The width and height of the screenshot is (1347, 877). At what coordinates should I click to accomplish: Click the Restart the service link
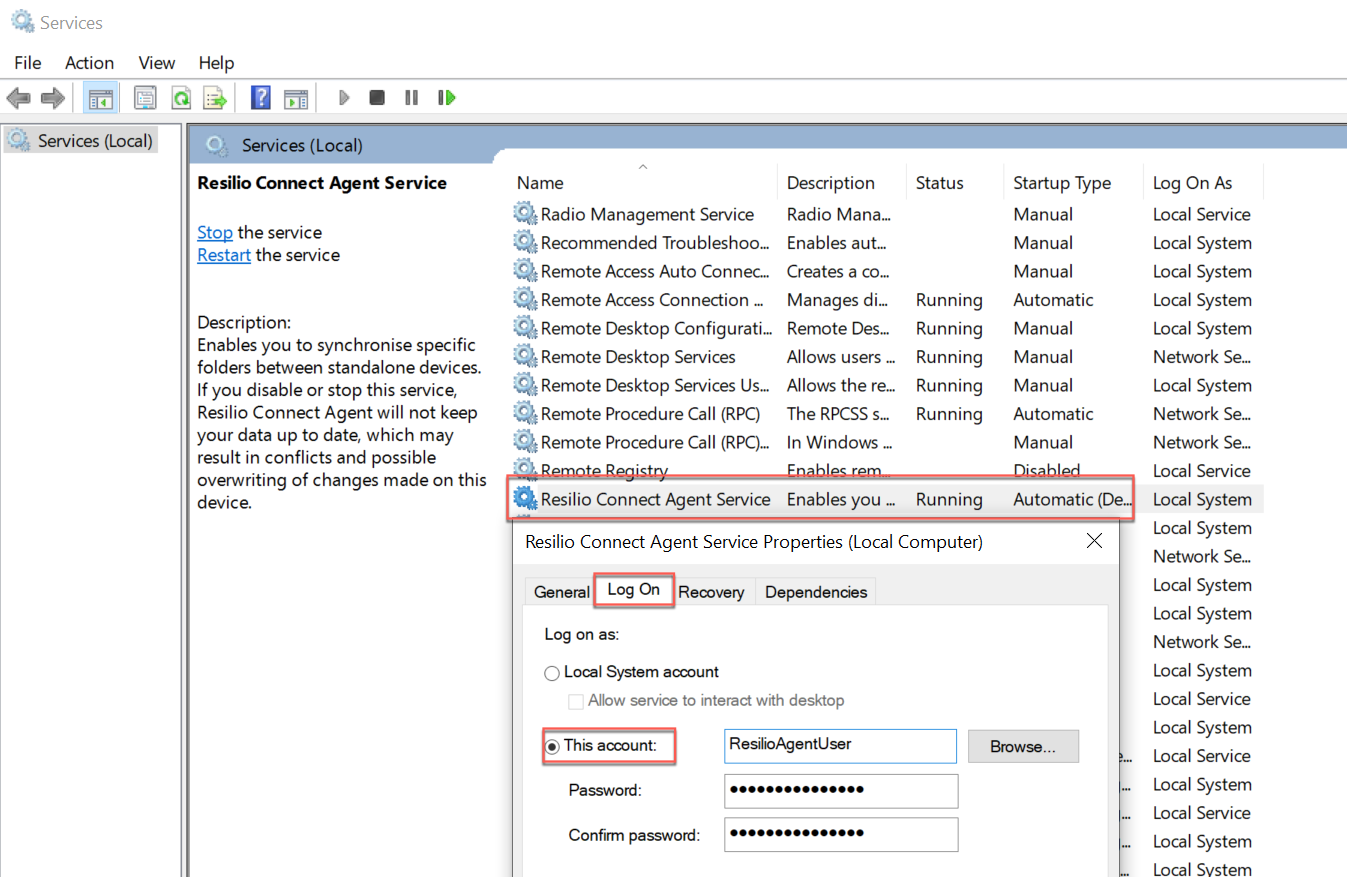[224, 255]
